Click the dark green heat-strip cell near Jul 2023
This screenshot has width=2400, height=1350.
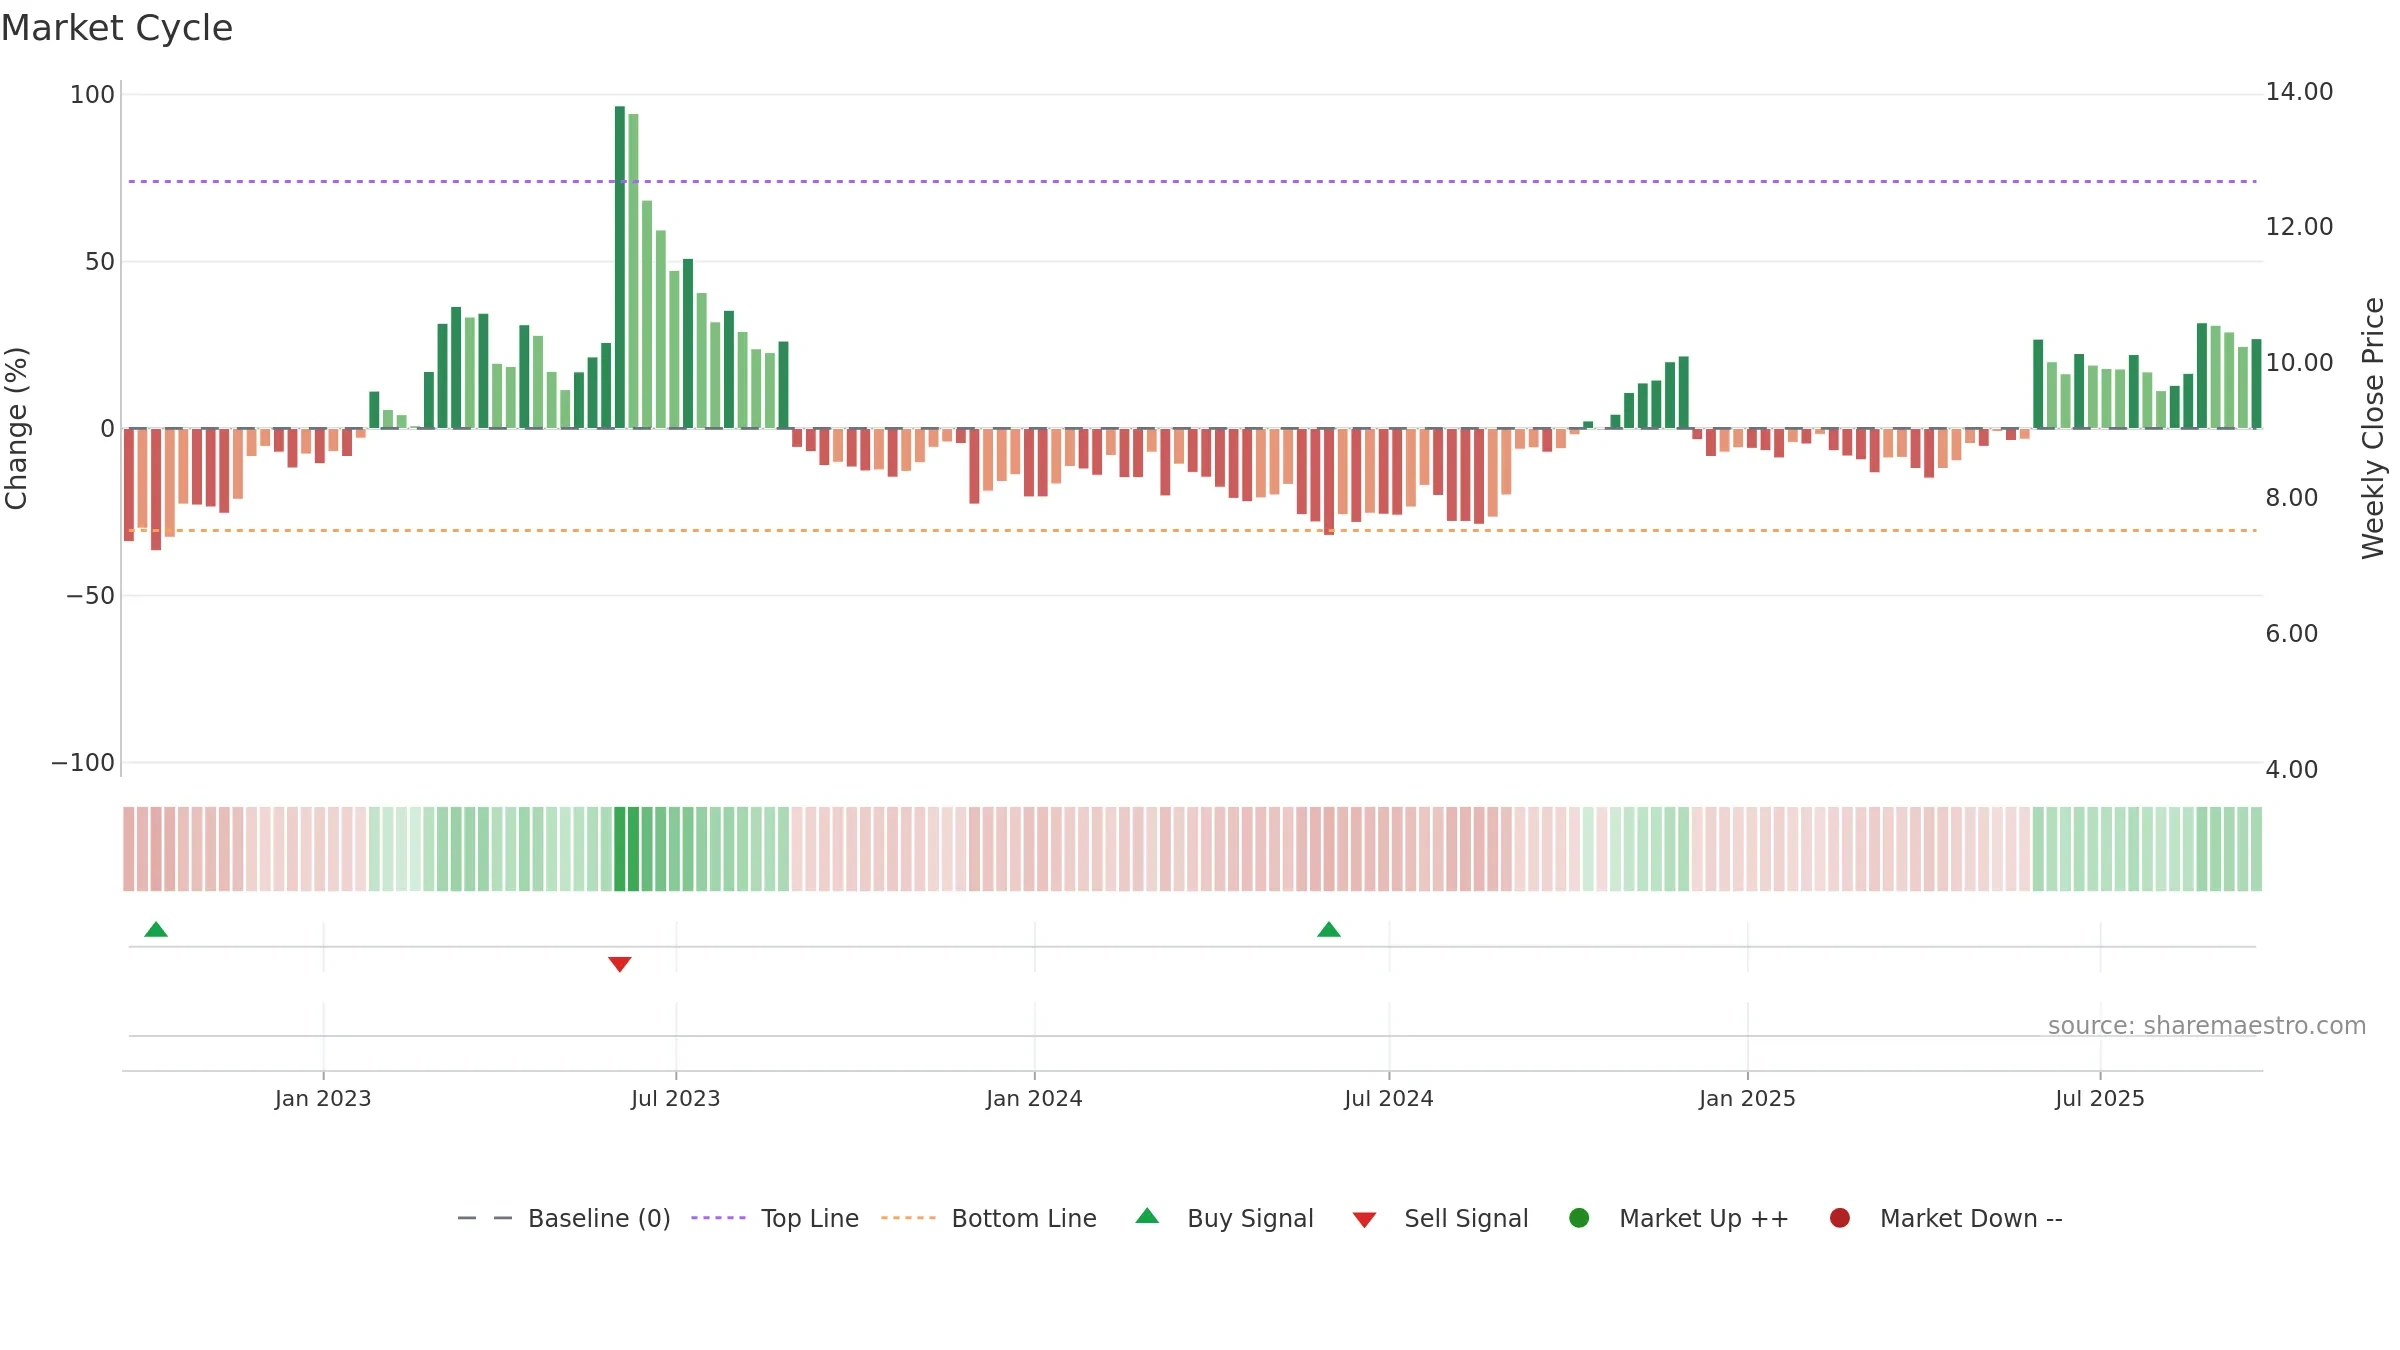click(620, 849)
